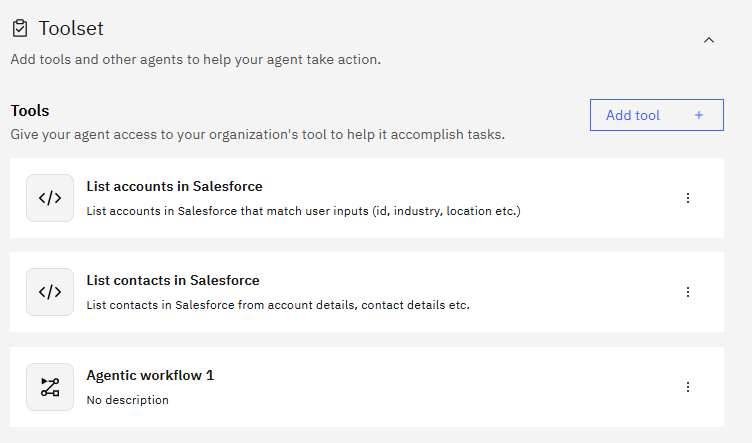752x443 pixels.
Task: Click the Toolset section heading
Action: [x=71, y=29]
